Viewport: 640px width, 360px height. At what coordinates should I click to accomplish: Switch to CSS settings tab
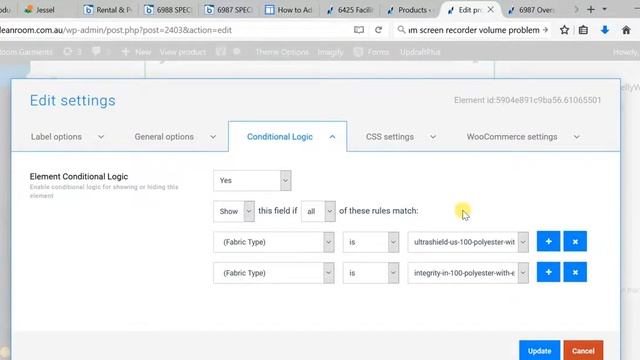pyautogui.click(x=400, y=137)
